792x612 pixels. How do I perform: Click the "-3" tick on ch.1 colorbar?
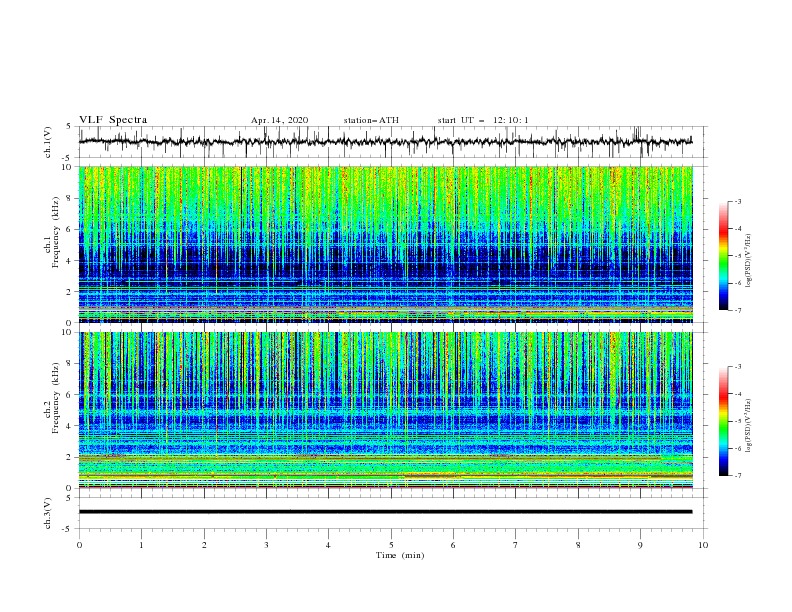(x=738, y=201)
